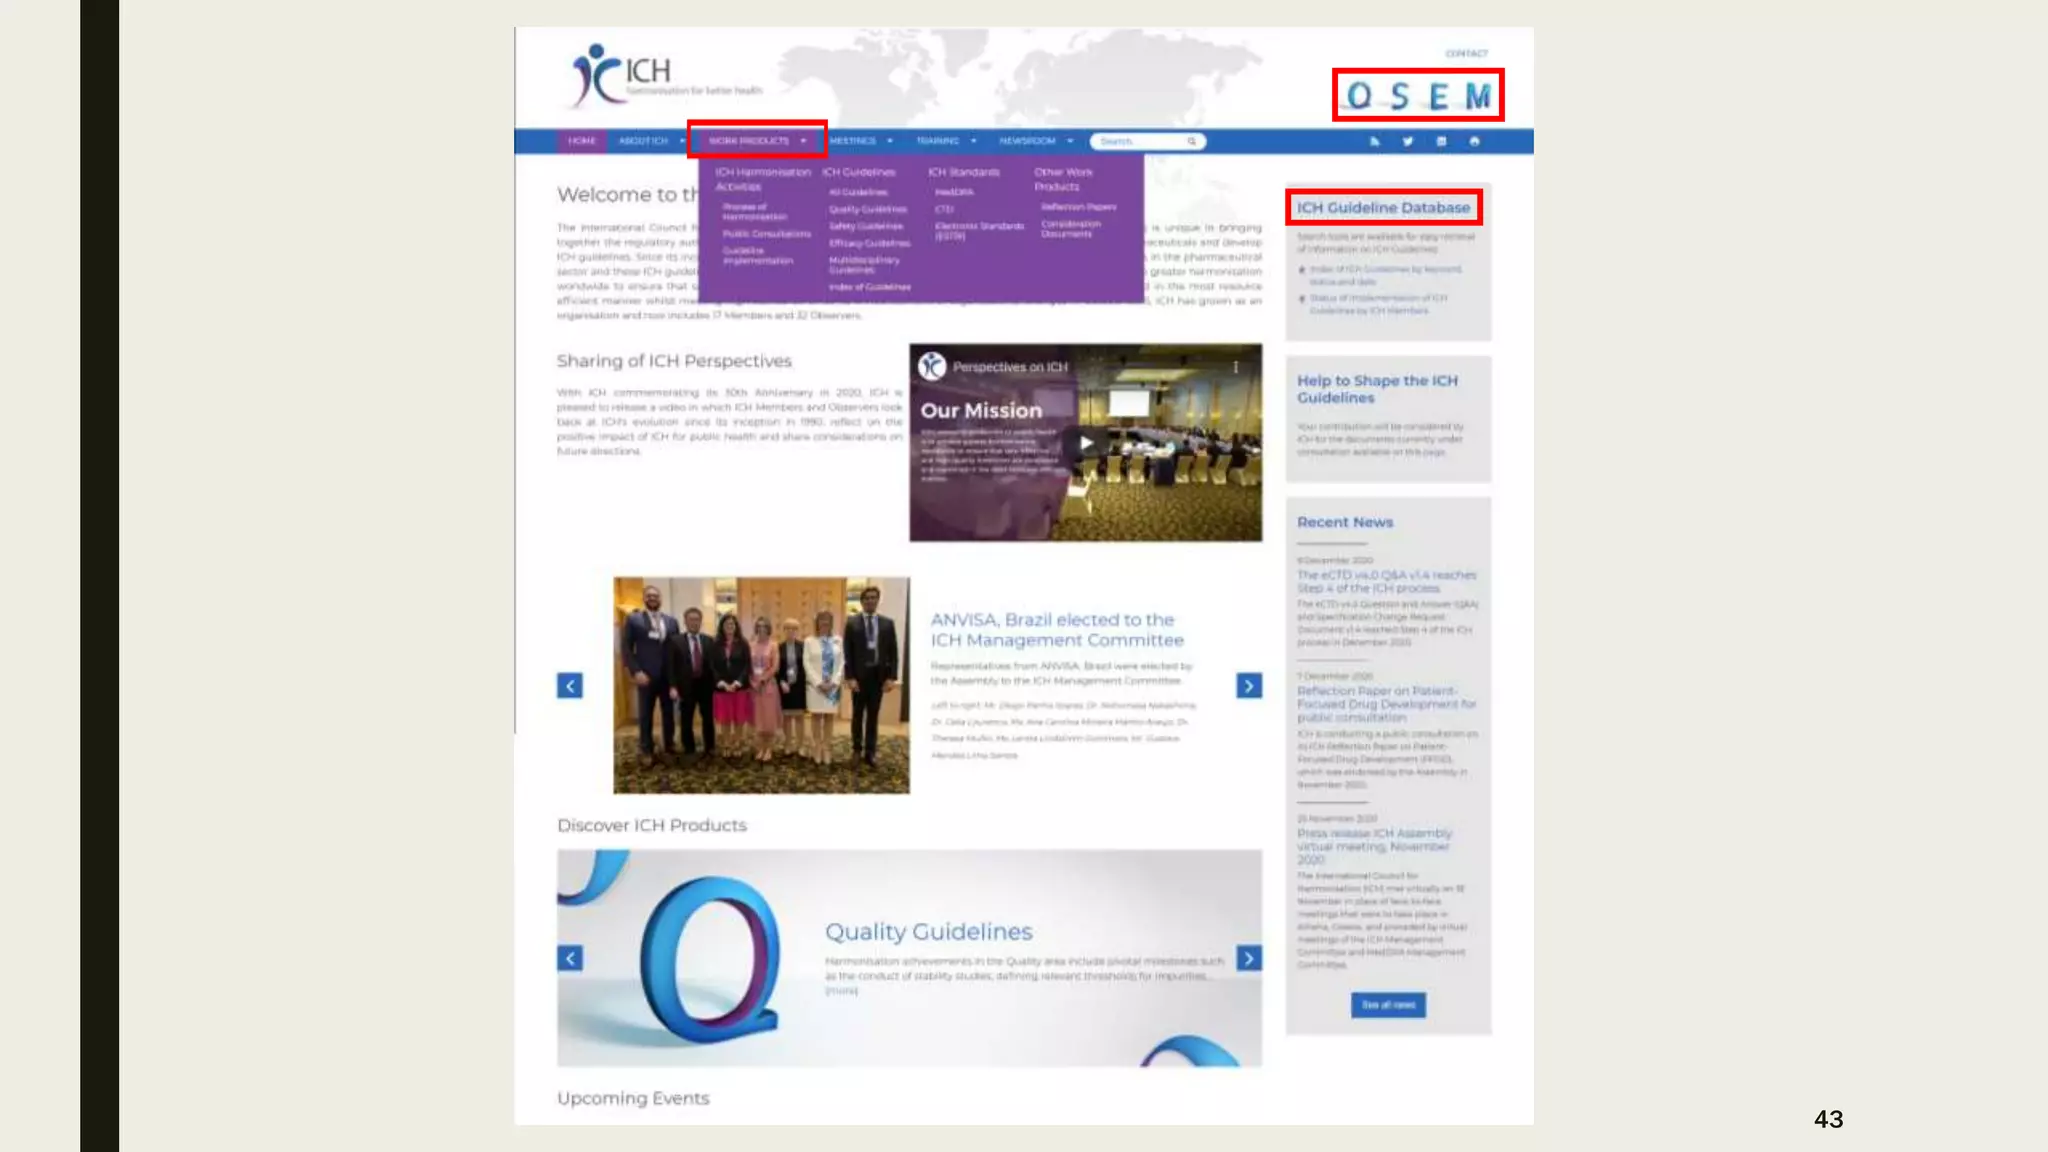Click the search magnifier icon
This screenshot has width=2048, height=1152.
1192,142
